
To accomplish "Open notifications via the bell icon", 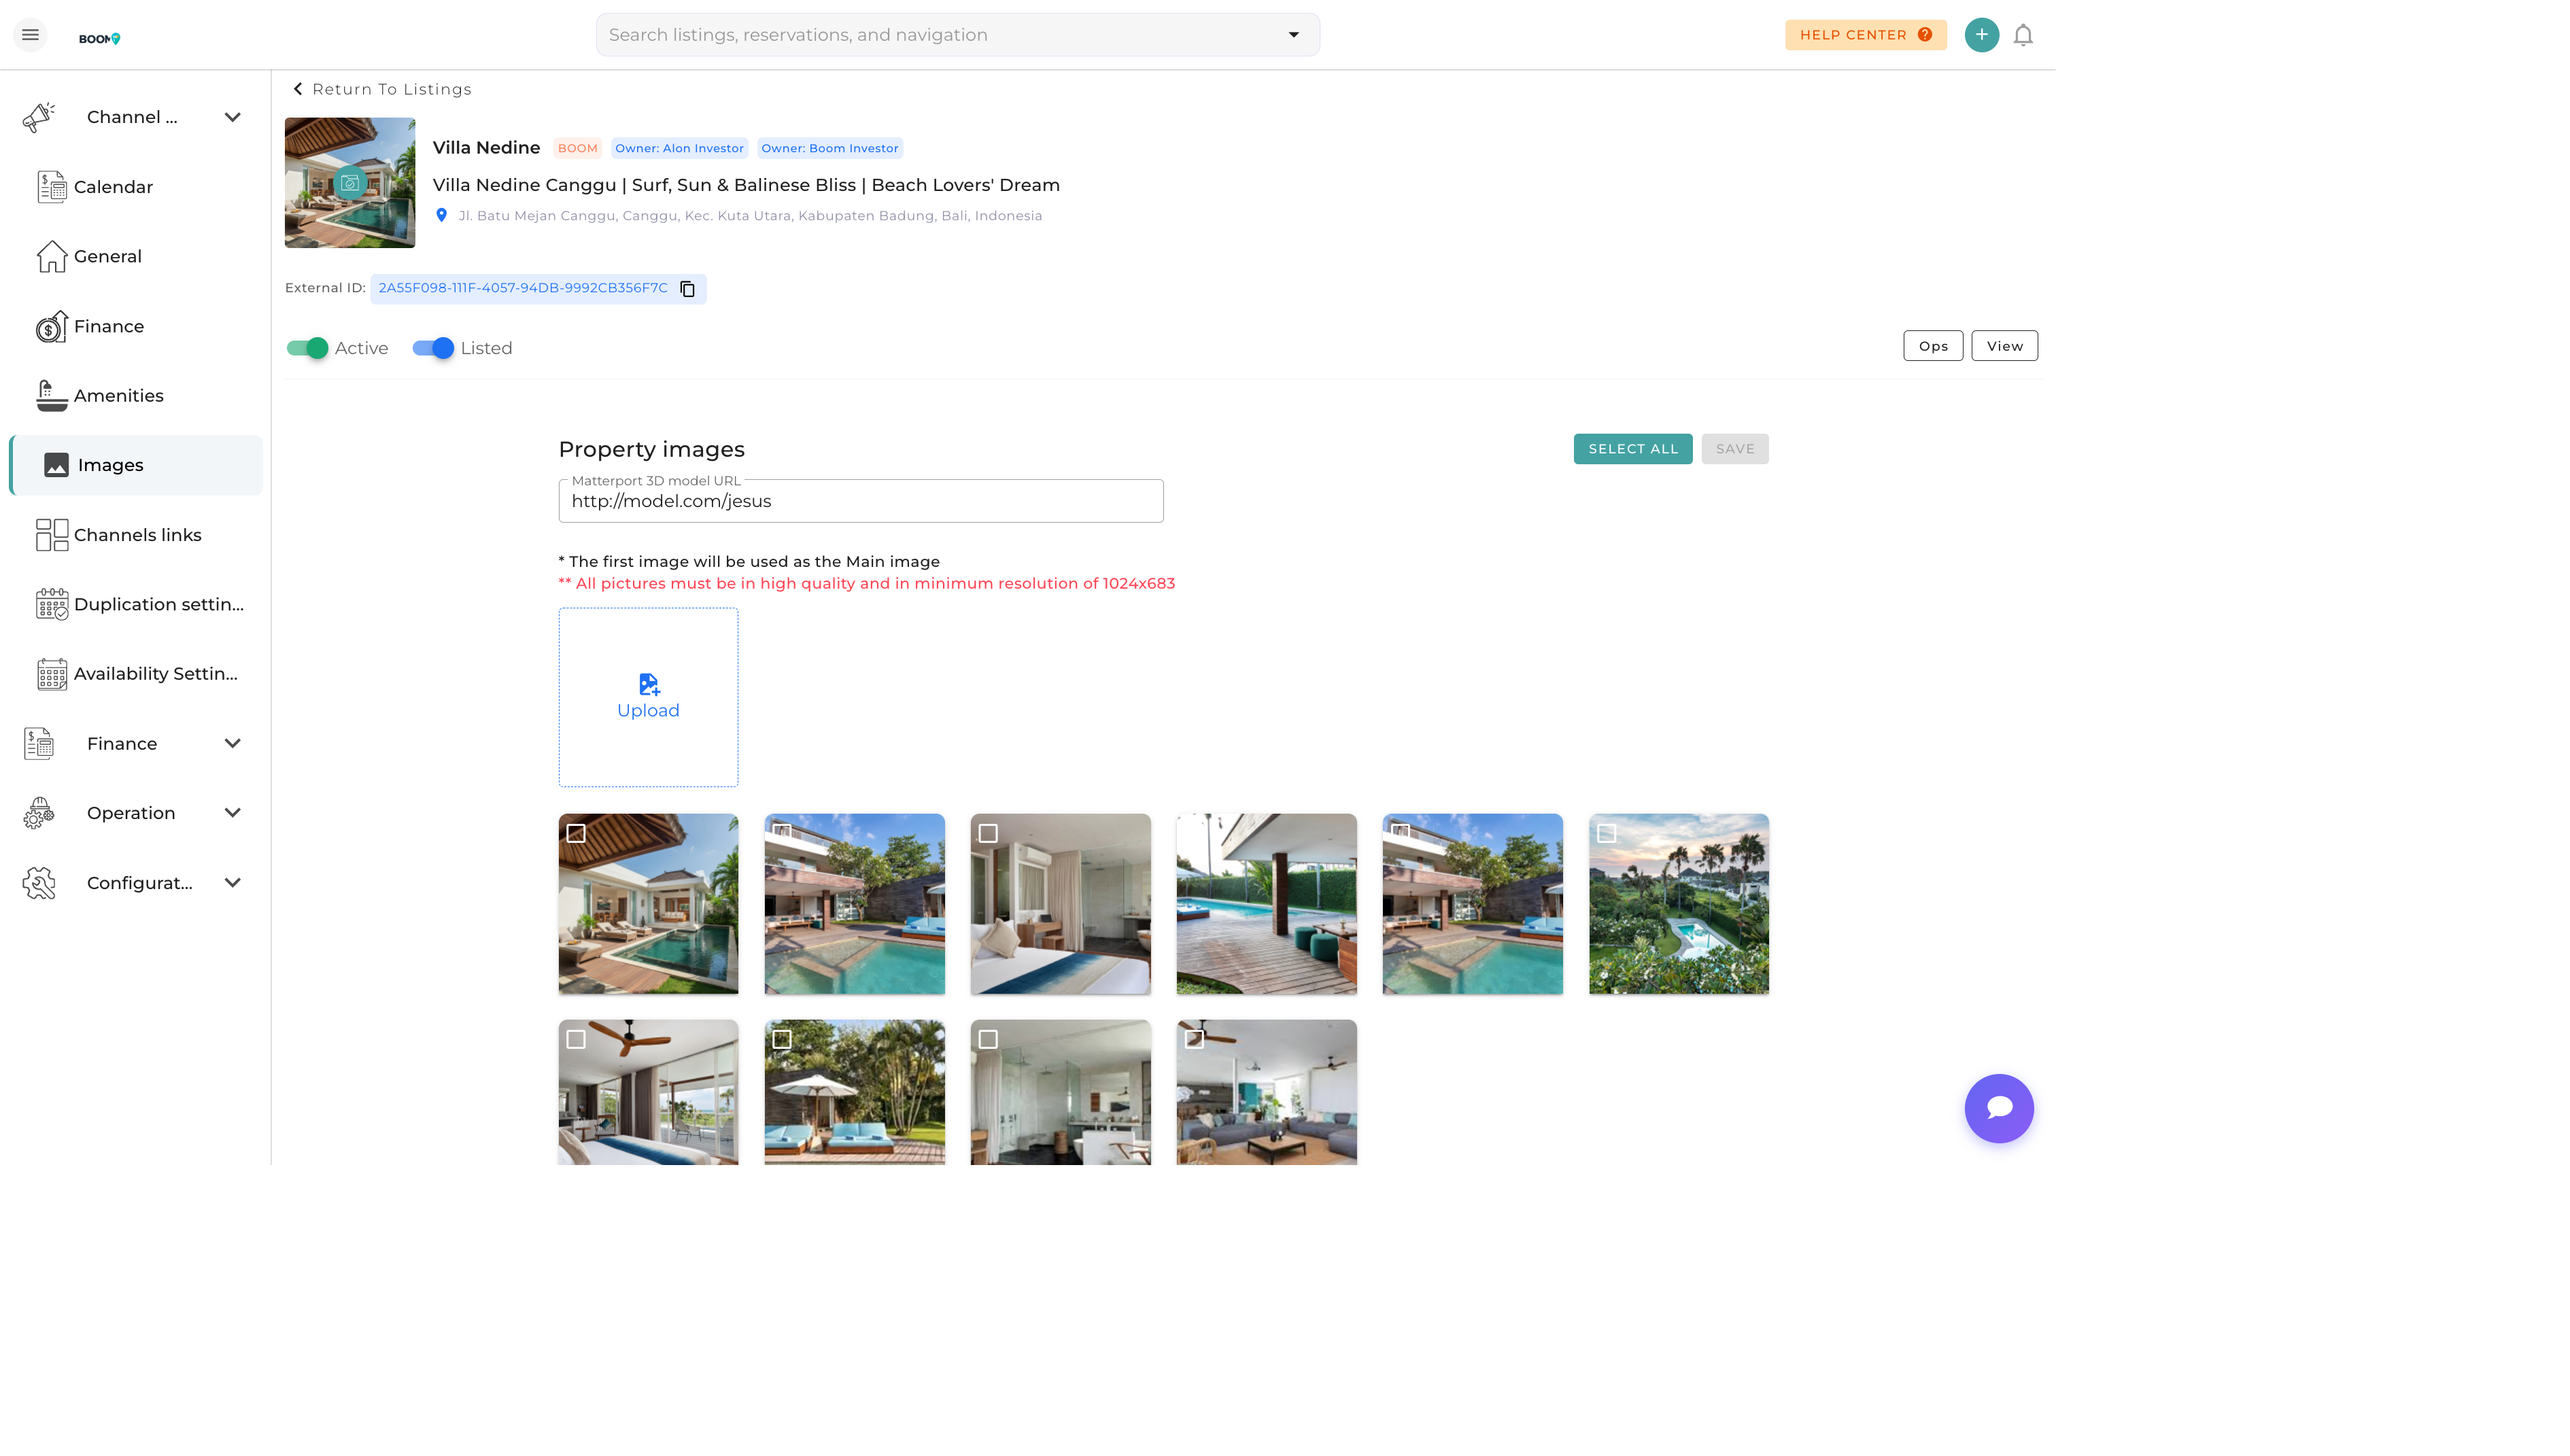I will (x=2023, y=34).
